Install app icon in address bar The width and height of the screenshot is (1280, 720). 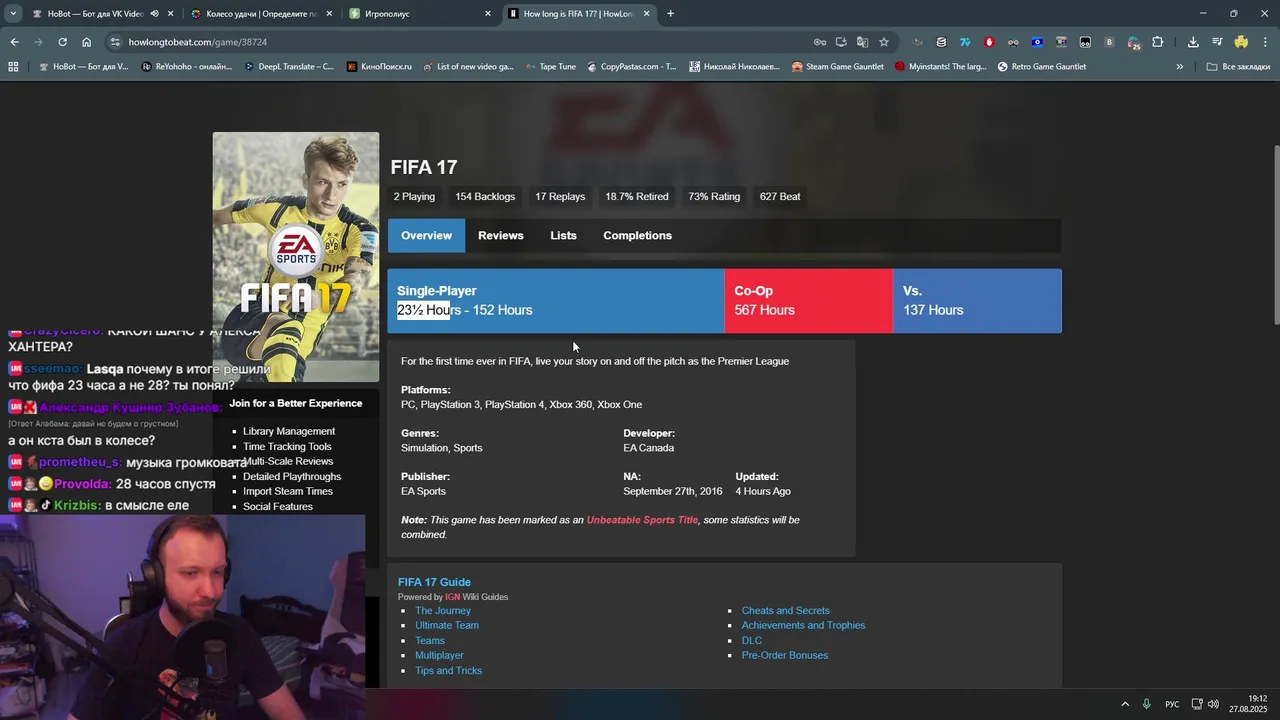click(x=841, y=42)
